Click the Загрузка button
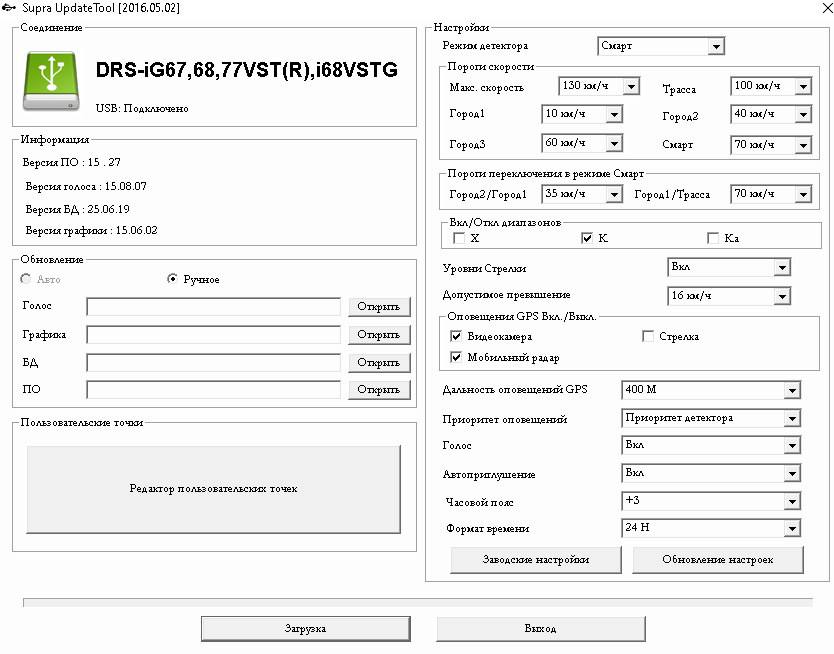Viewport: 834px width, 654px height. [x=305, y=629]
